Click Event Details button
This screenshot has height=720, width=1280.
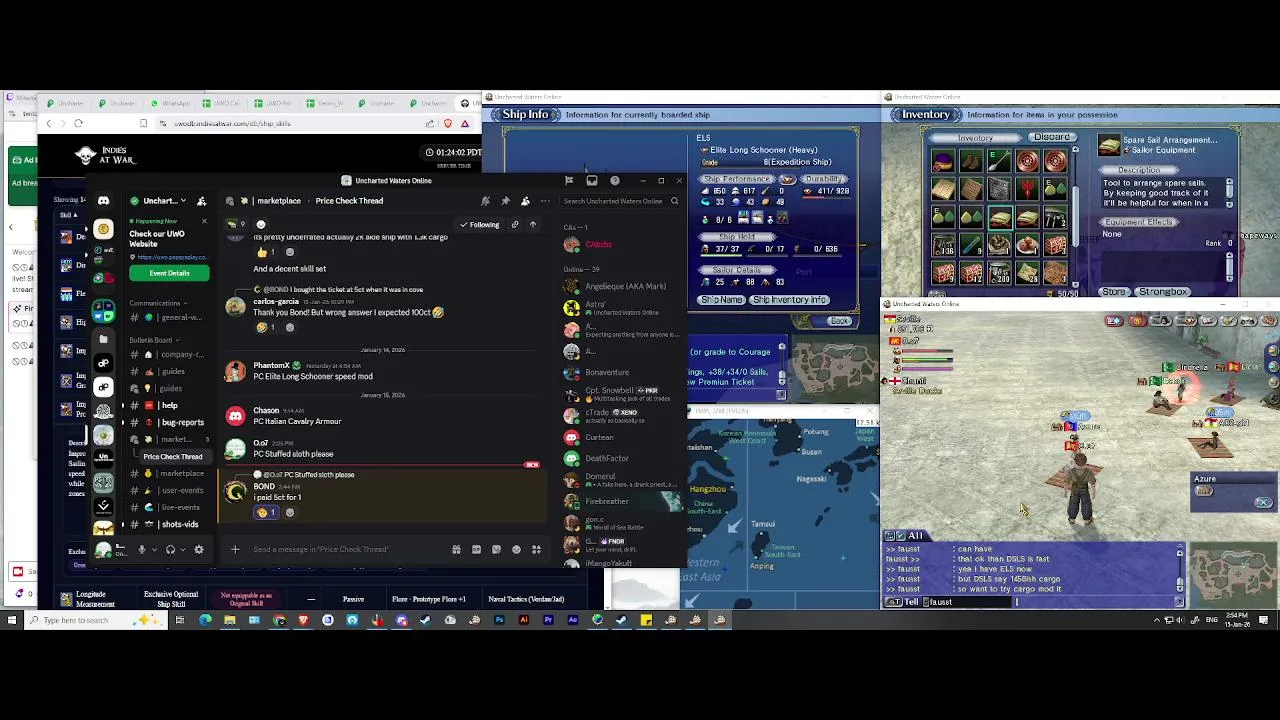169,273
